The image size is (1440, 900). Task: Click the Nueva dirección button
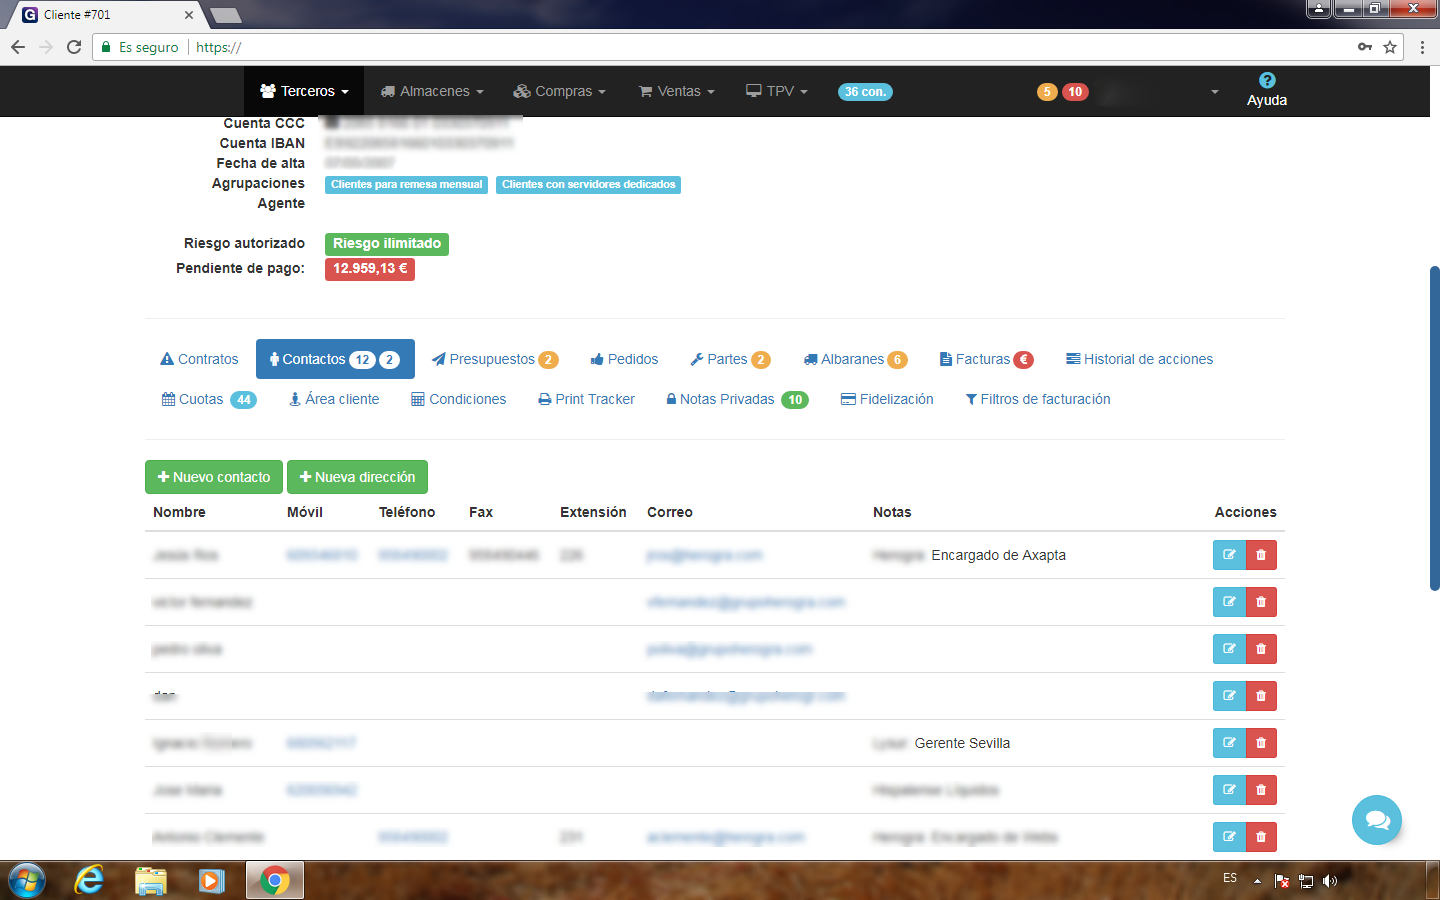[357, 477]
